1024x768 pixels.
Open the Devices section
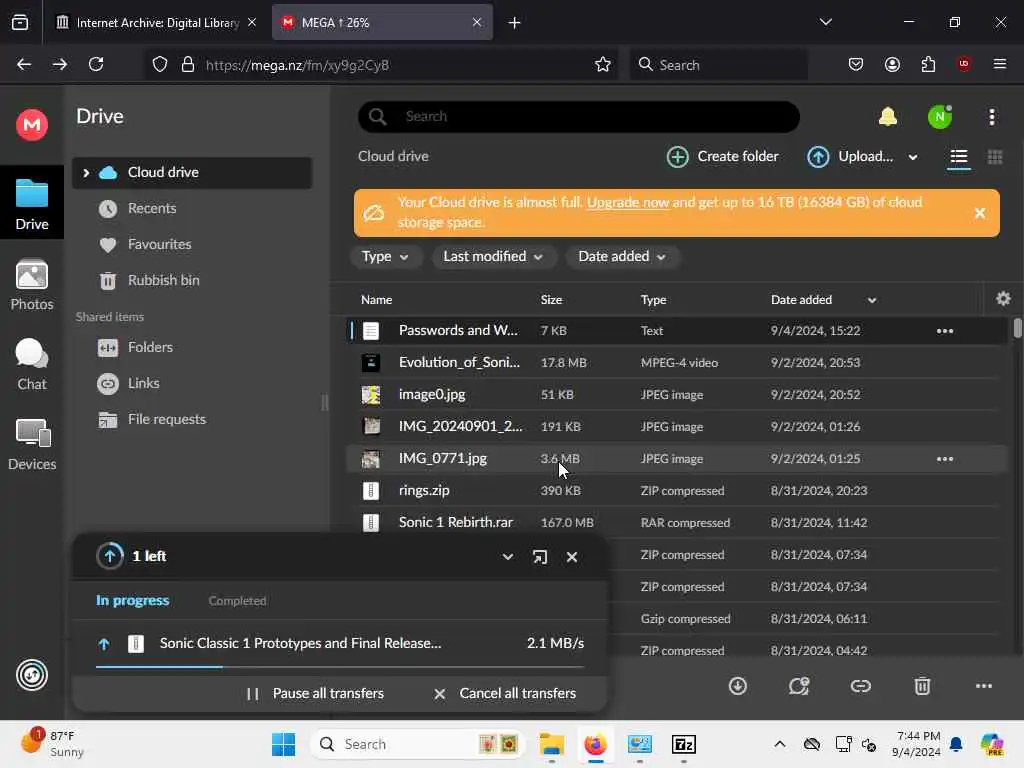(31, 445)
